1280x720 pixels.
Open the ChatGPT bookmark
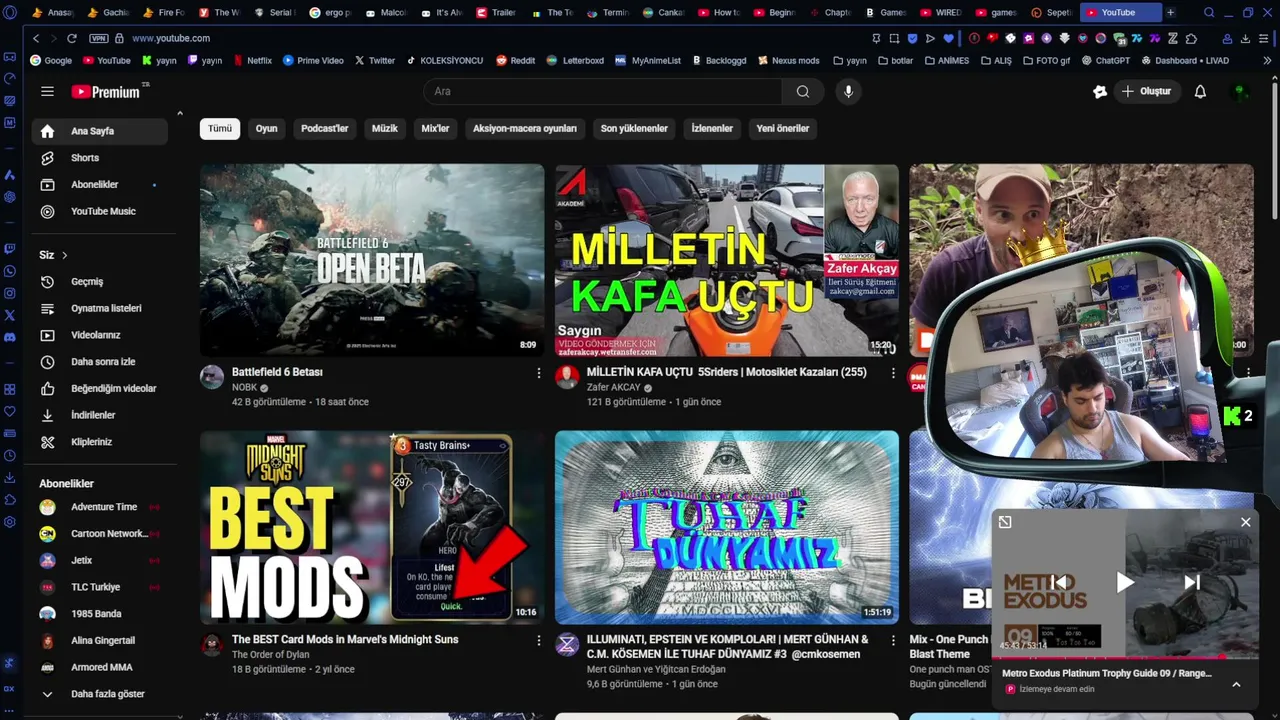coord(1104,60)
